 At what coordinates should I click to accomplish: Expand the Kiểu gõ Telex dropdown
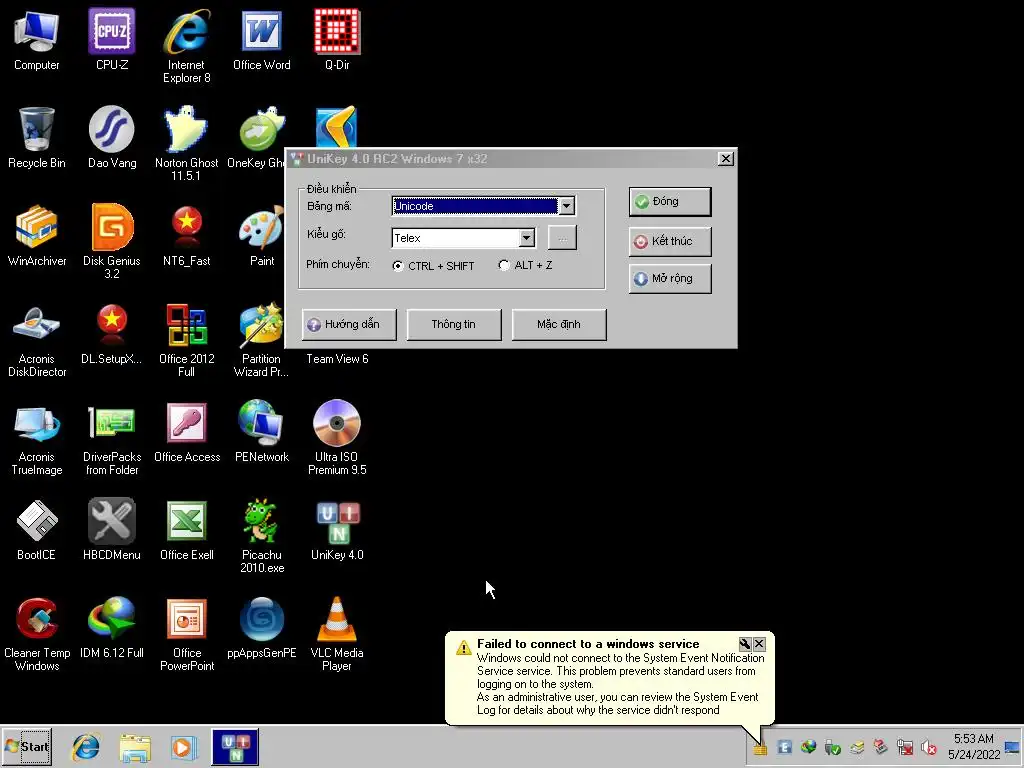(x=527, y=238)
